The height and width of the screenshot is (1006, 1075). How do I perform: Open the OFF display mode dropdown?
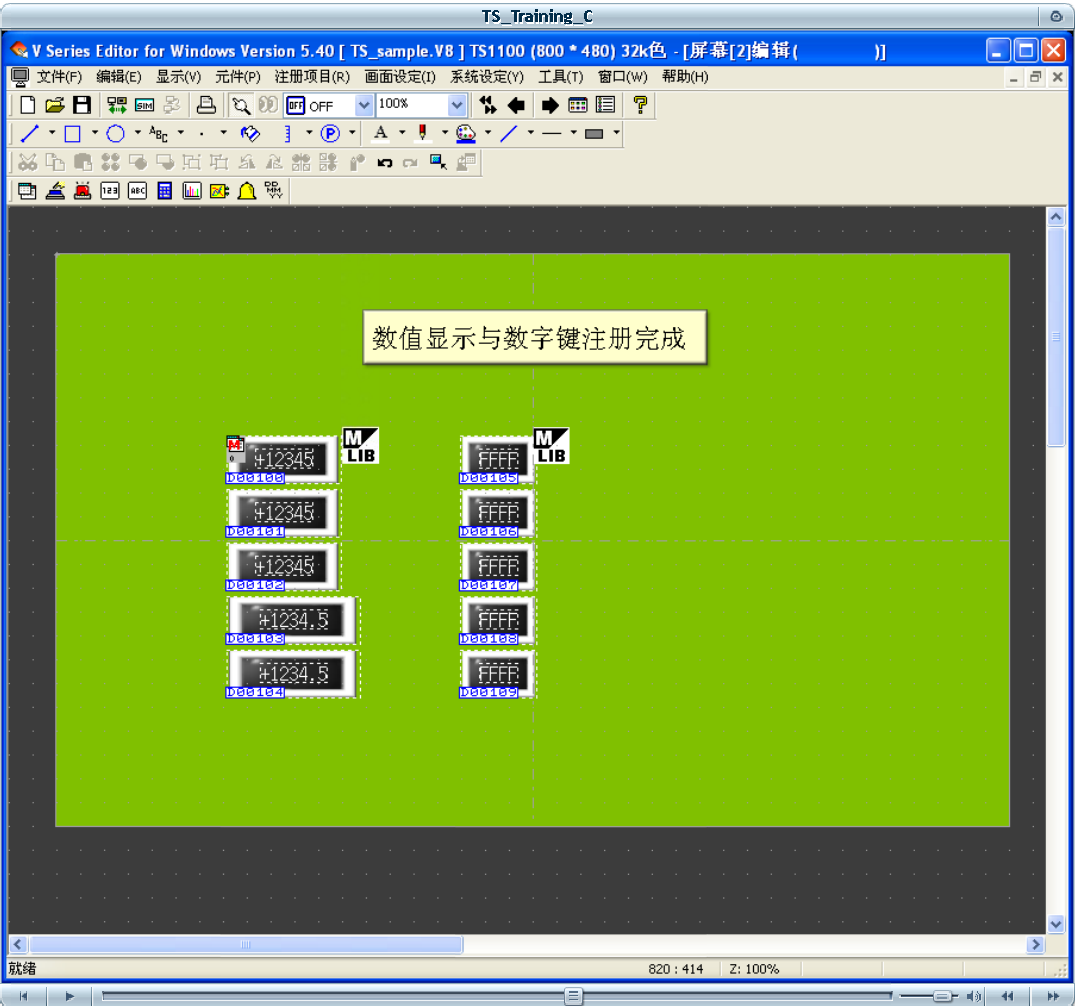pyautogui.click(x=364, y=105)
